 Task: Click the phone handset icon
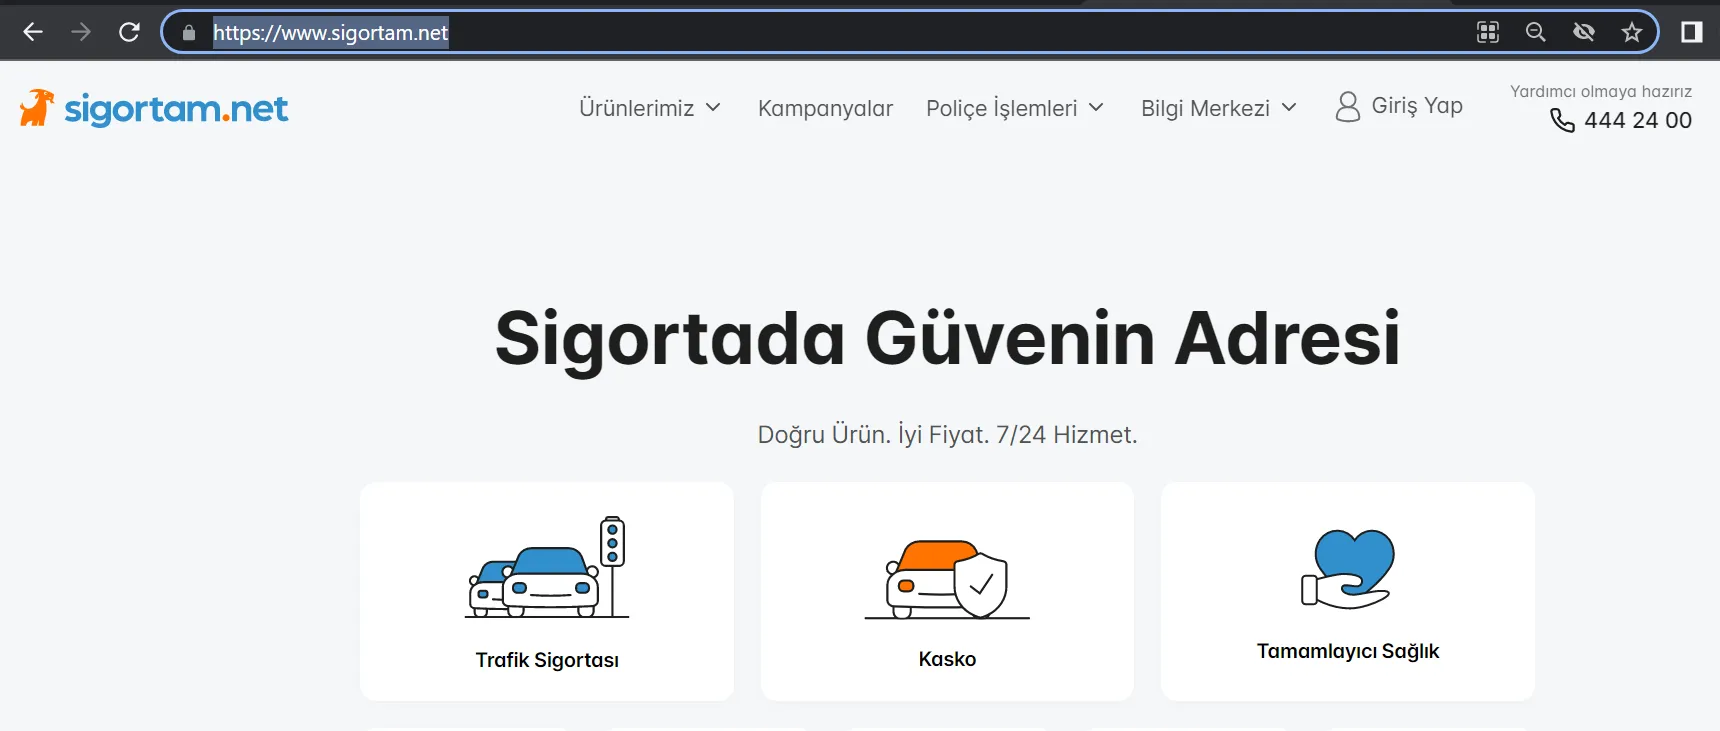click(1562, 120)
